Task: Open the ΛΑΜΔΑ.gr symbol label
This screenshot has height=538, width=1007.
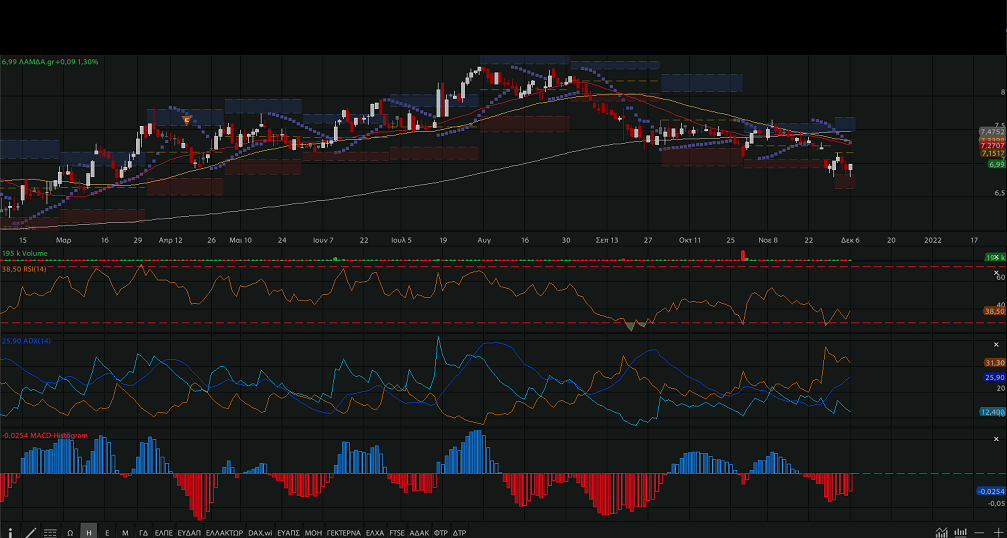Action: pyautogui.click(x=50, y=62)
